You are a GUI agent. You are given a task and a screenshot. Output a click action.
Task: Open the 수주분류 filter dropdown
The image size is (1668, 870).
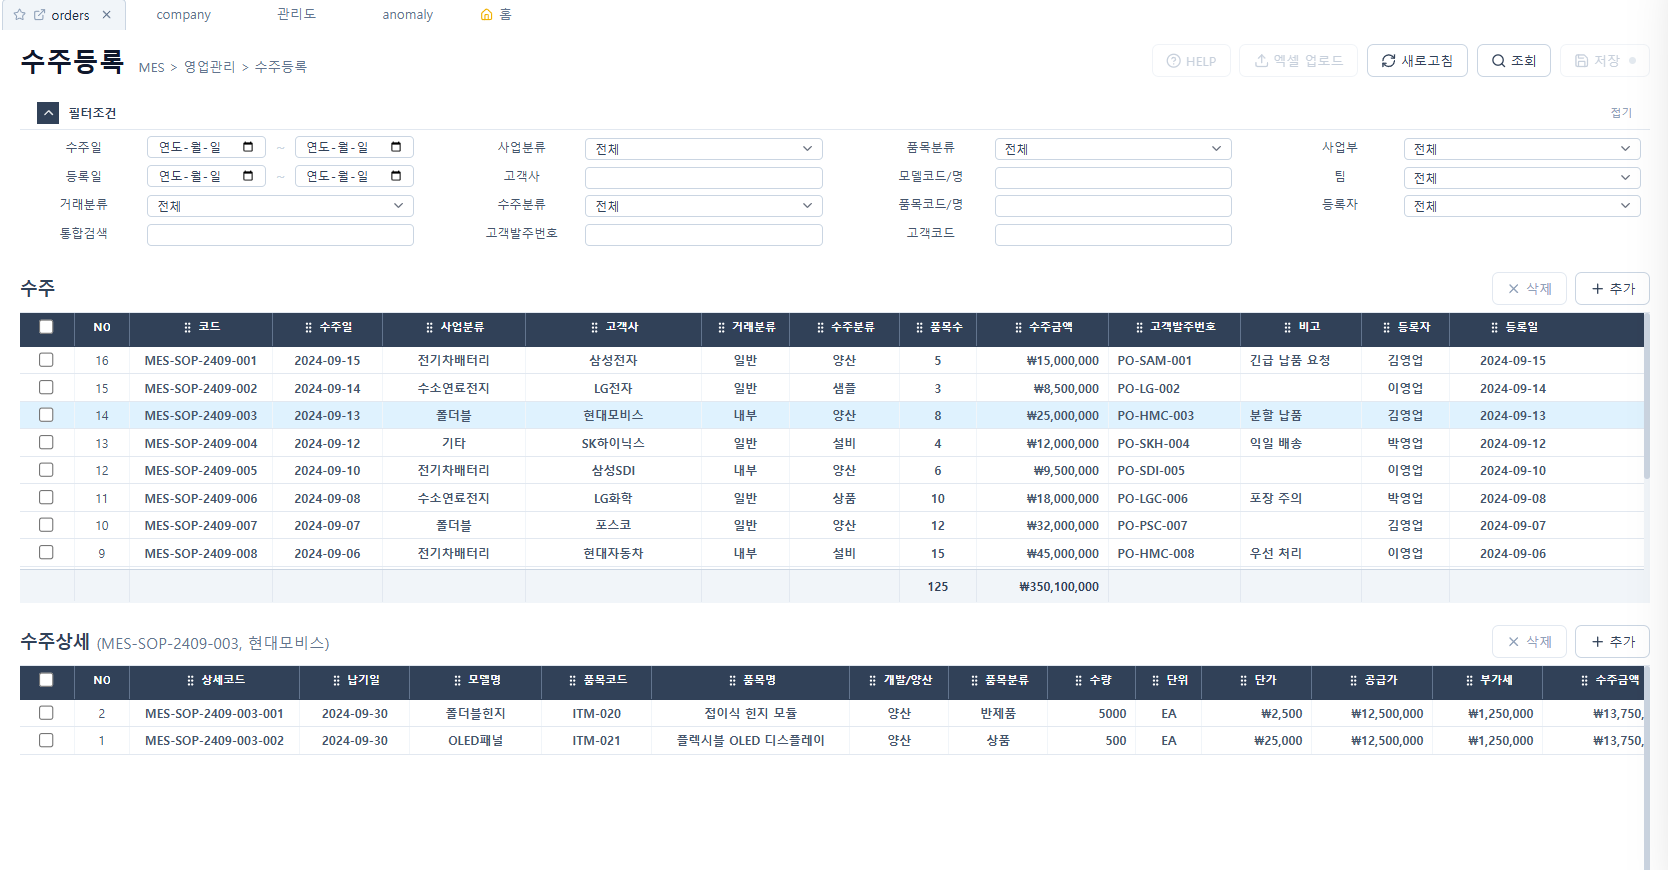[x=703, y=206]
